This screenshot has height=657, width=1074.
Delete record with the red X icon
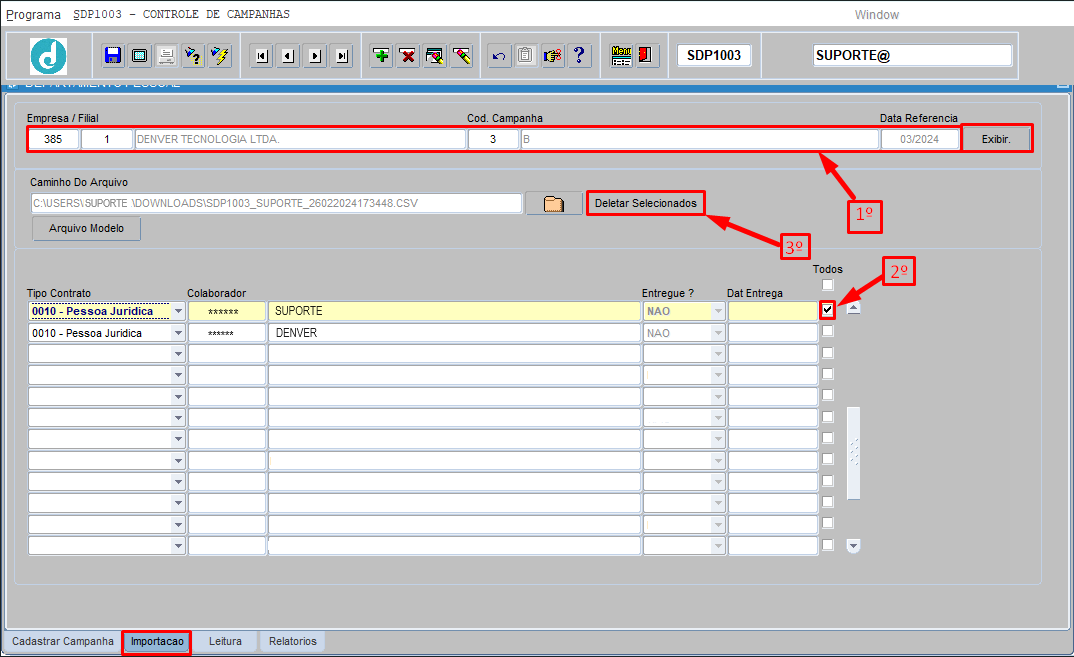pos(408,55)
